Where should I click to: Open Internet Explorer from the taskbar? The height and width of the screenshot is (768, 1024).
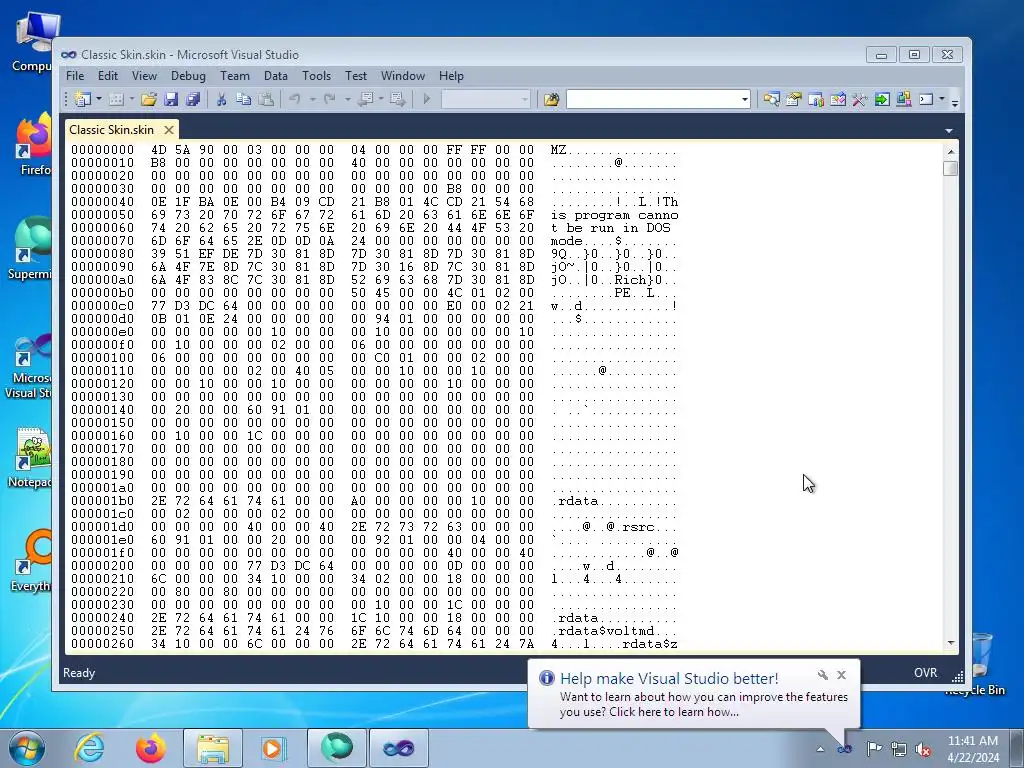(89, 748)
